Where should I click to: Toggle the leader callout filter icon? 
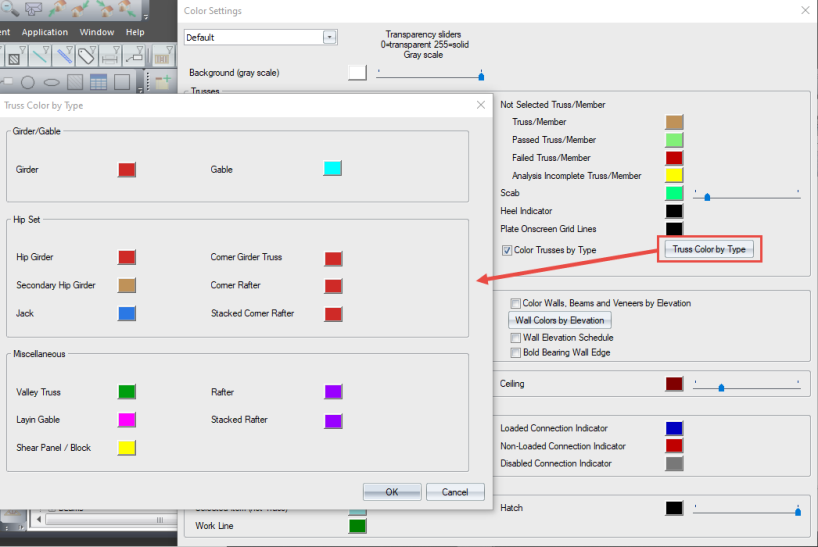pos(134,56)
